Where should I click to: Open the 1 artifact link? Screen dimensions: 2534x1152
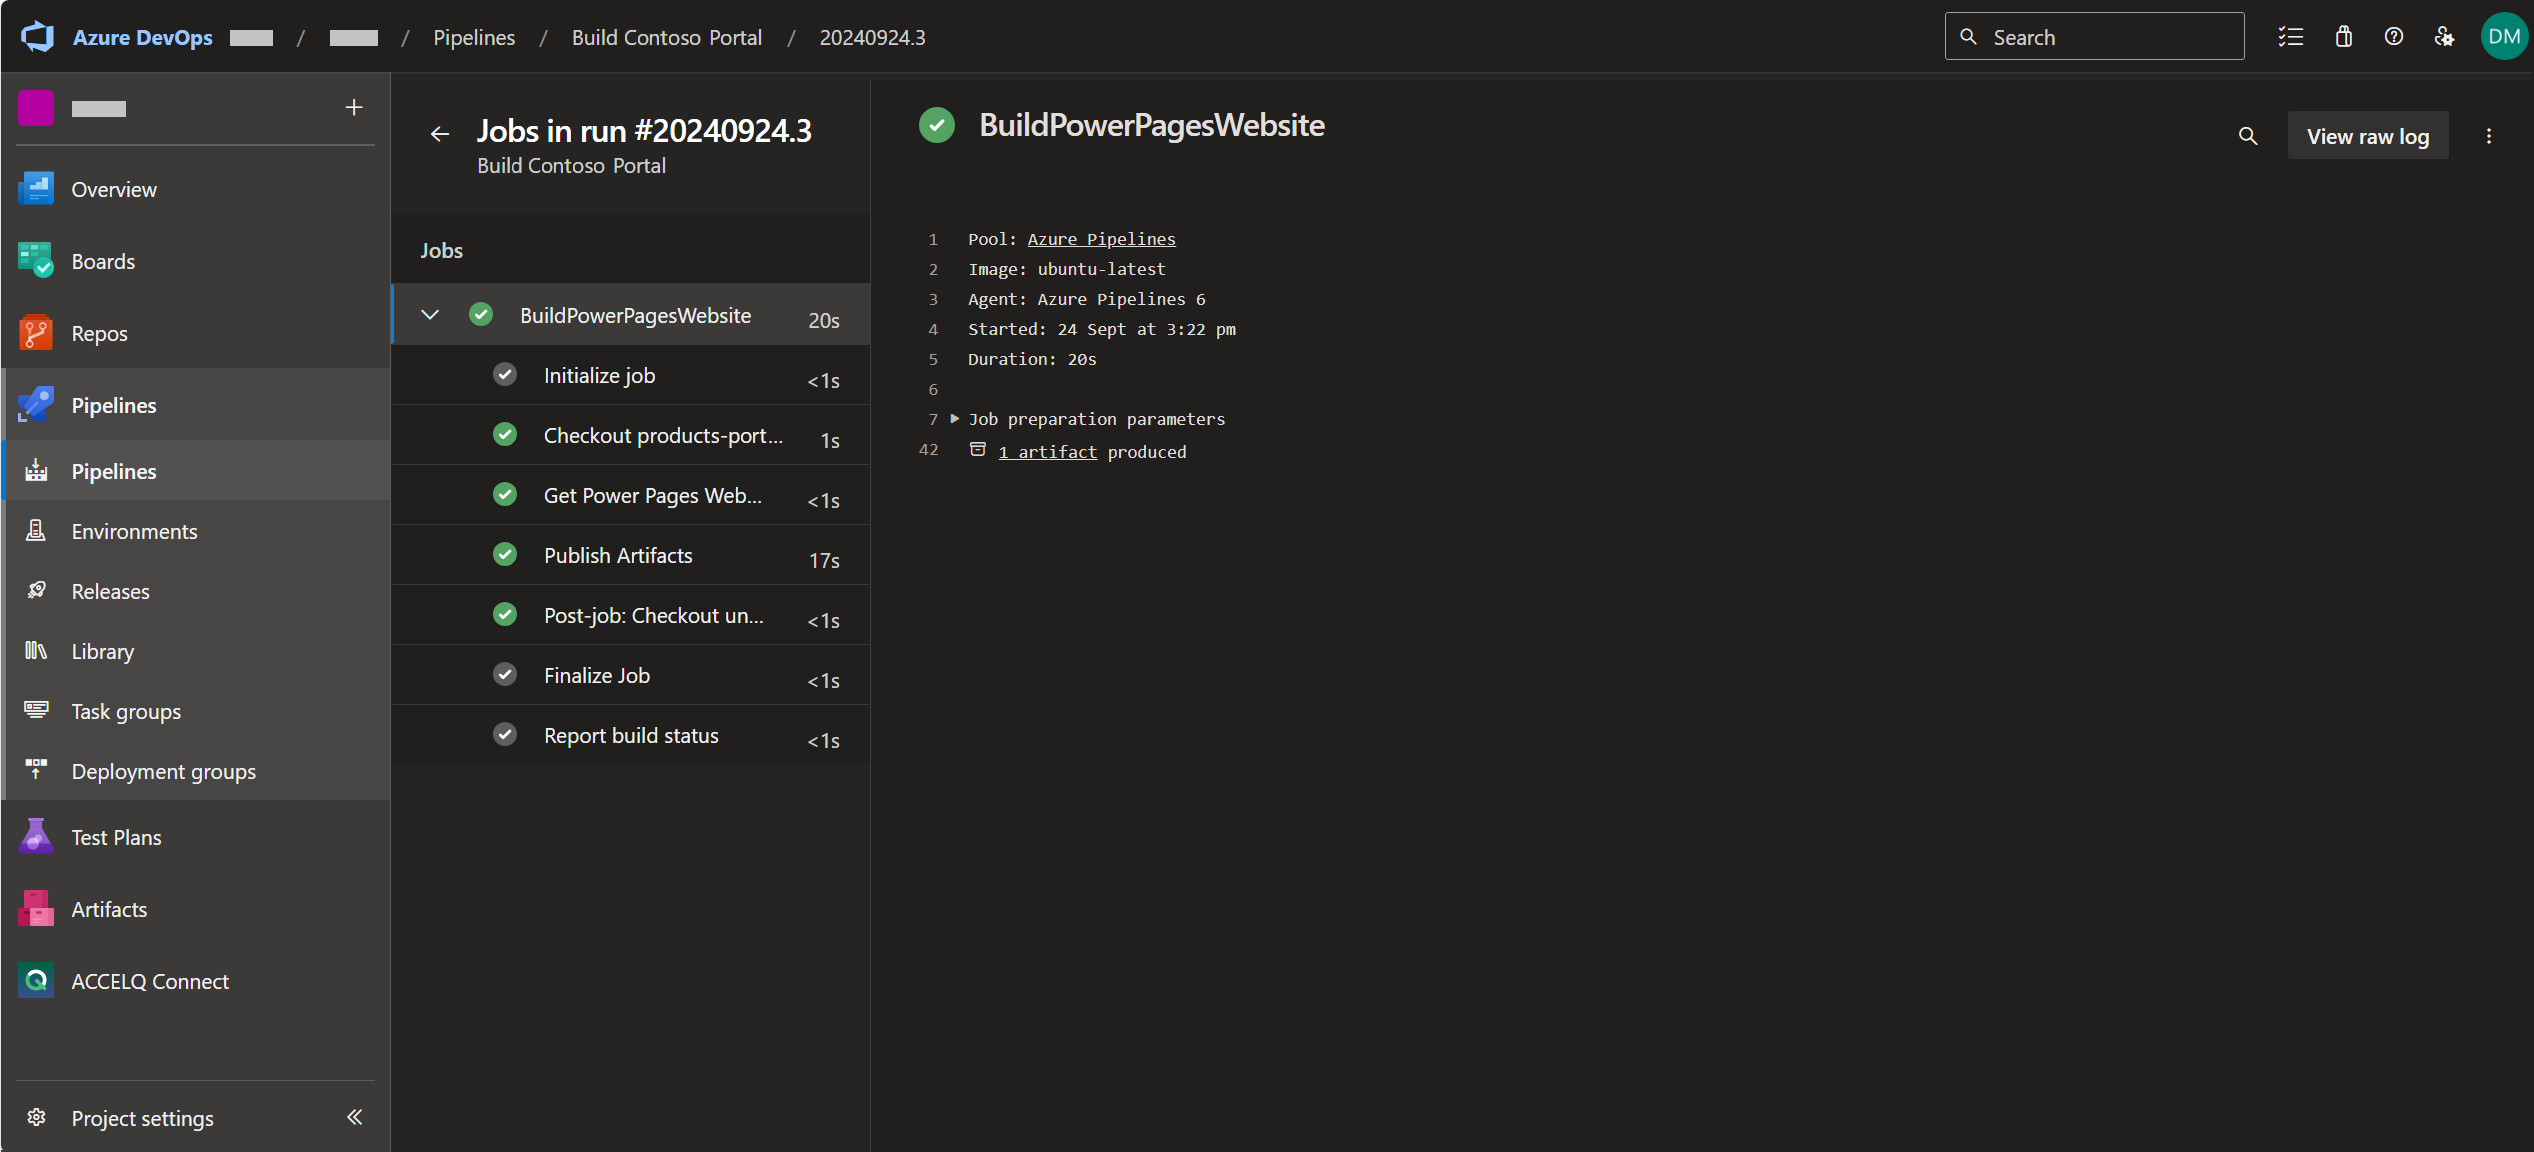click(1047, 452)
